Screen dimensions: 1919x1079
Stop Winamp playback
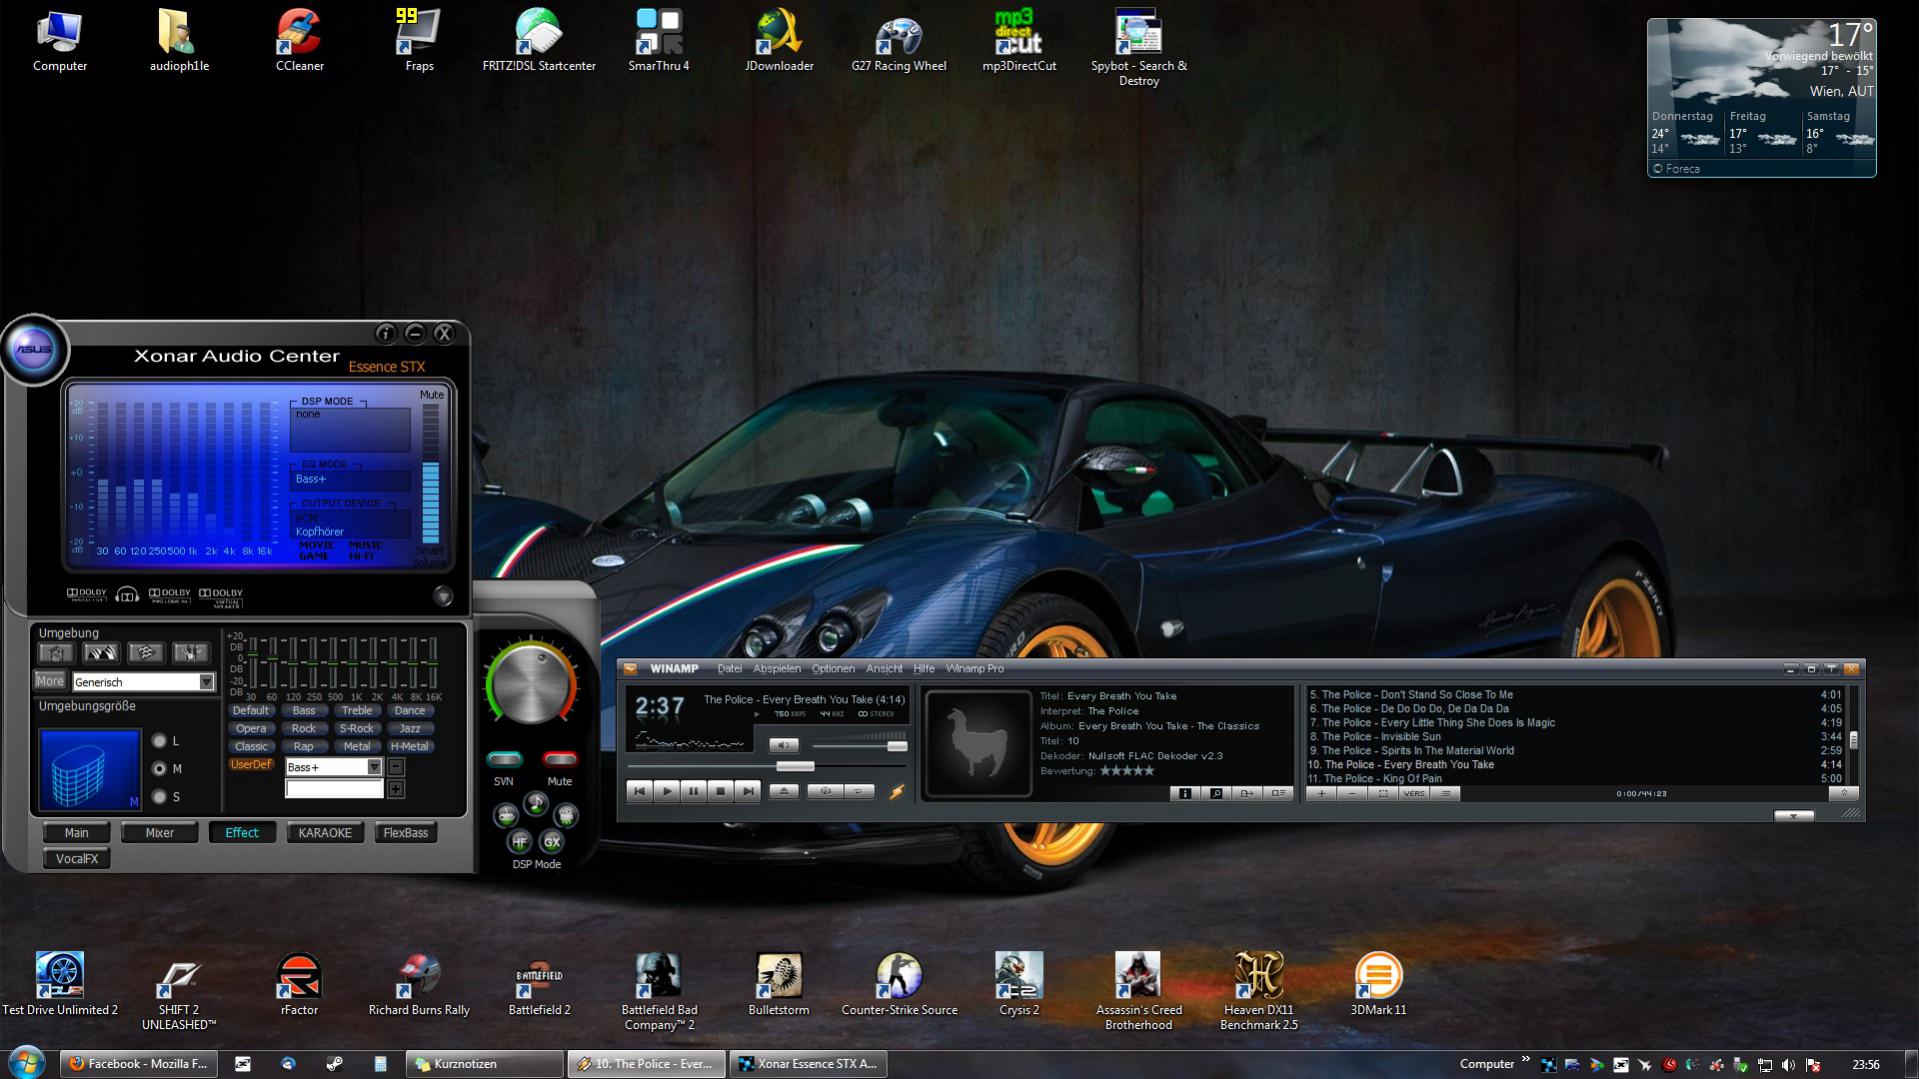(720, 791)
